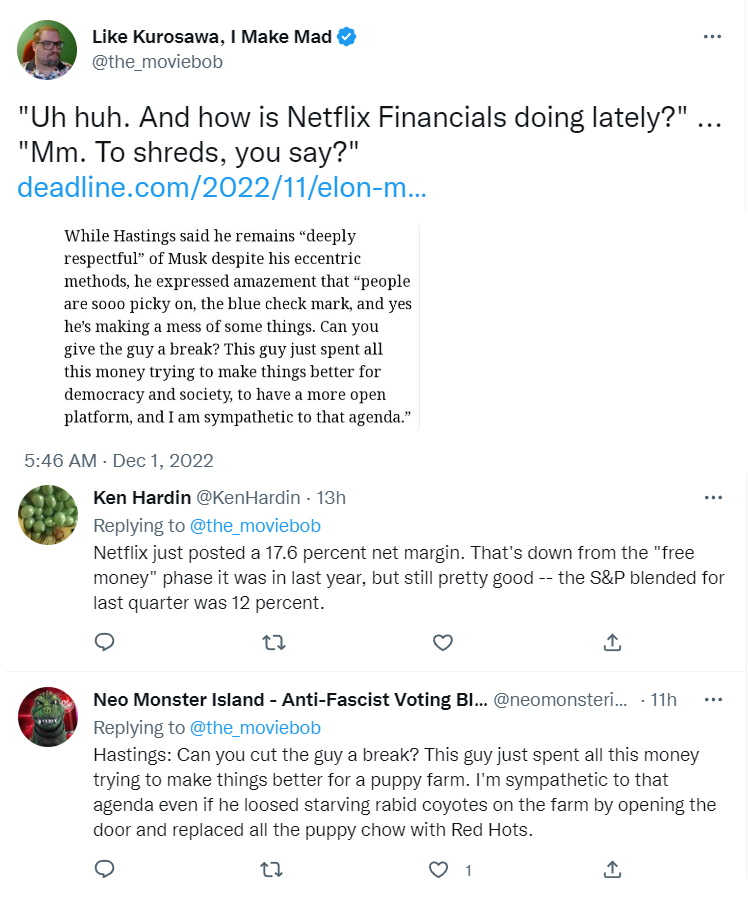Image resolution: width=748 pixels, height=907 pixels.
Task: Reply to Ken Hardin's tweet
Action: pyautogui.click(x=104, y=642)
